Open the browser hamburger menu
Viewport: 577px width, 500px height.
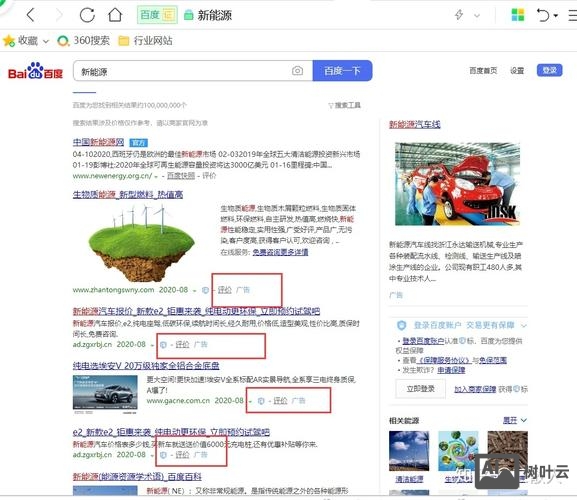point(573,15)
